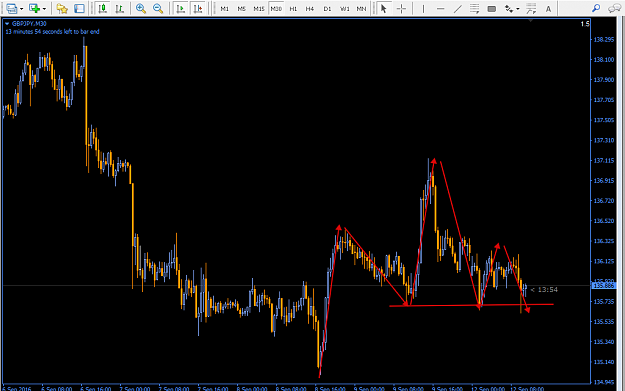Select the active M30 timeframe button

[276, 9]
